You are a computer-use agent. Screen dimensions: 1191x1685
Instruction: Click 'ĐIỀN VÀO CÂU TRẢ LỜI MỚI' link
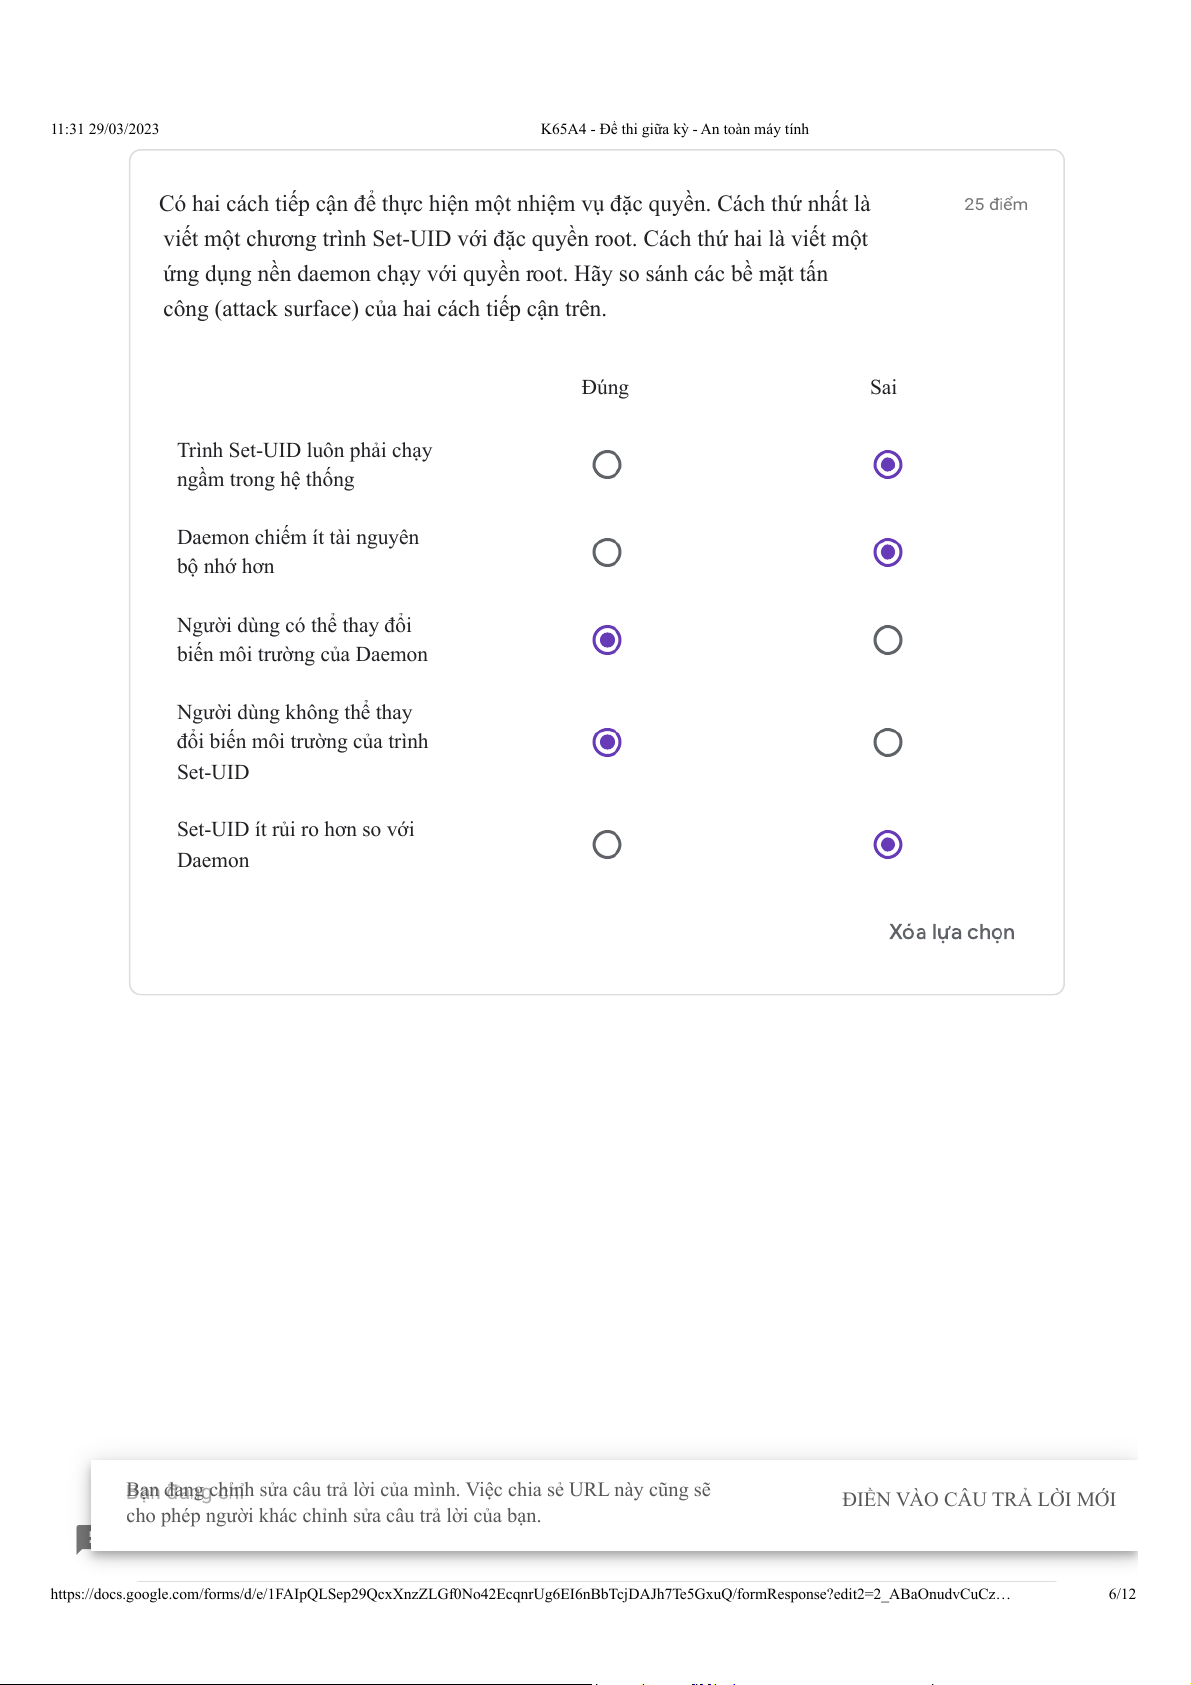pos(978,1499)
